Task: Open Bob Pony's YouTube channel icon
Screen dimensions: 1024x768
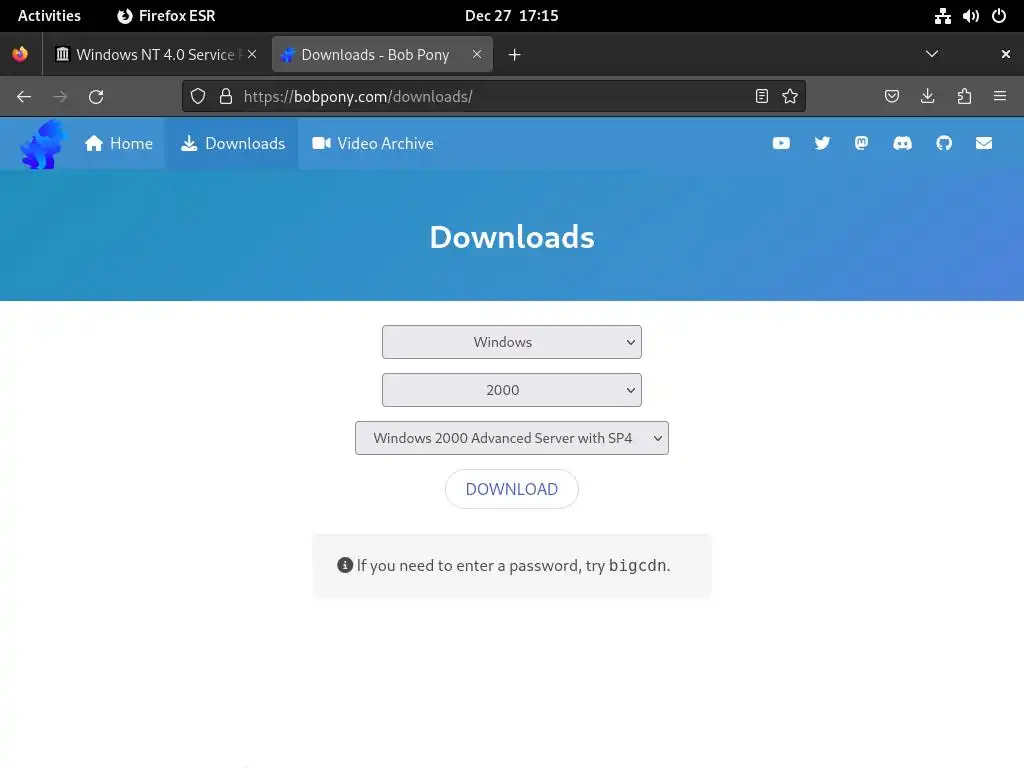Action: pos(781,143)
